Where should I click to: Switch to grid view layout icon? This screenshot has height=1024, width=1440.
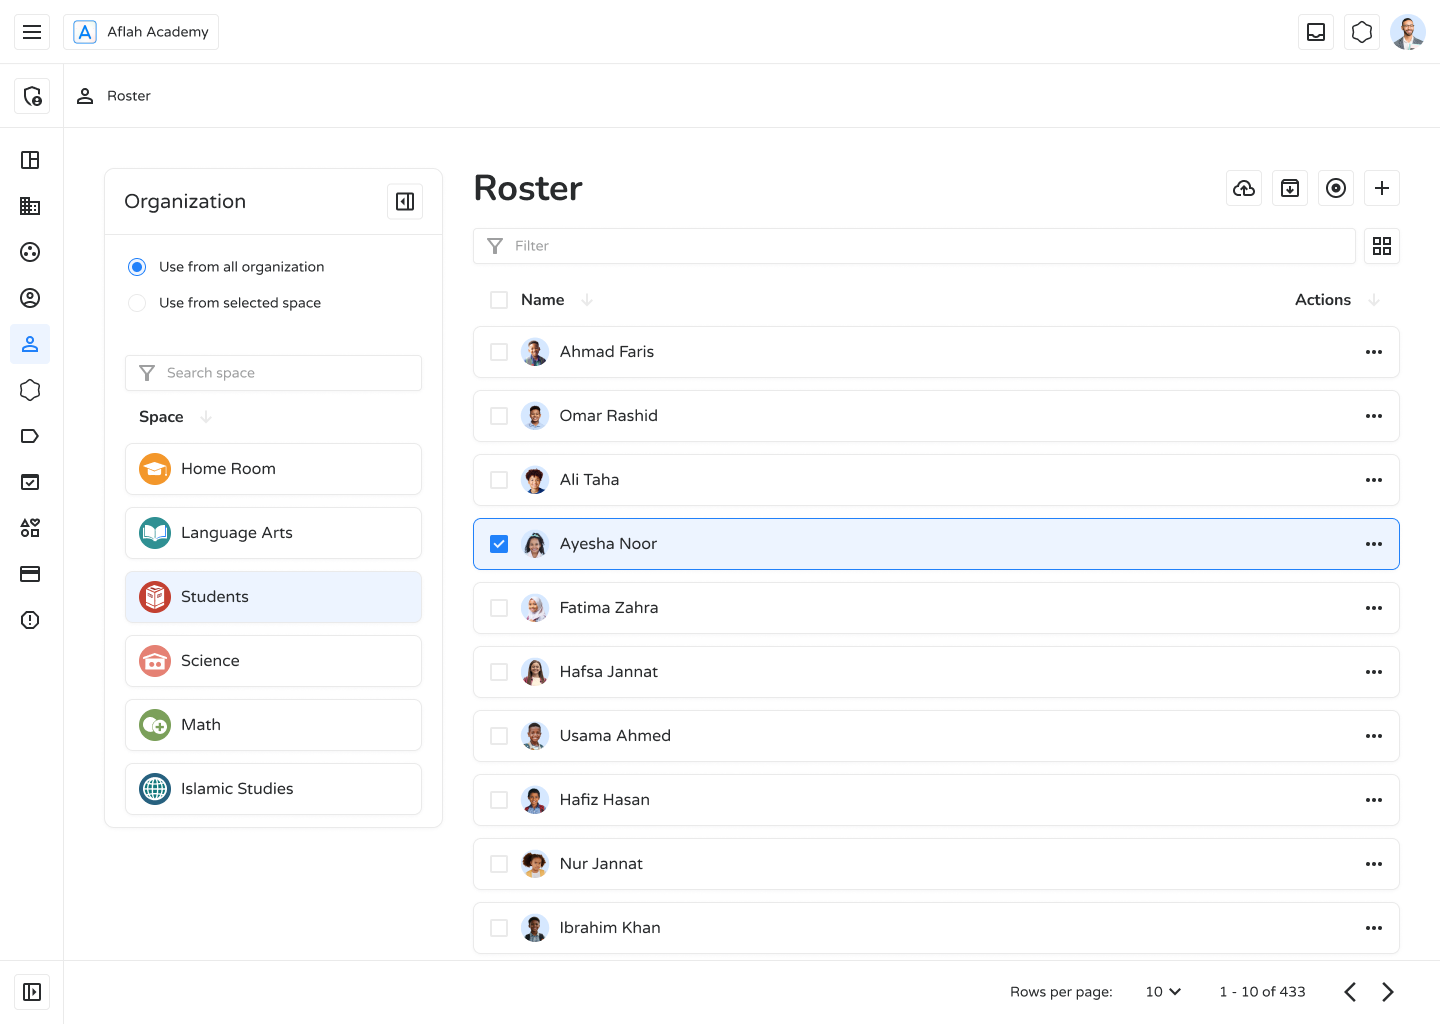[1382, 246]
